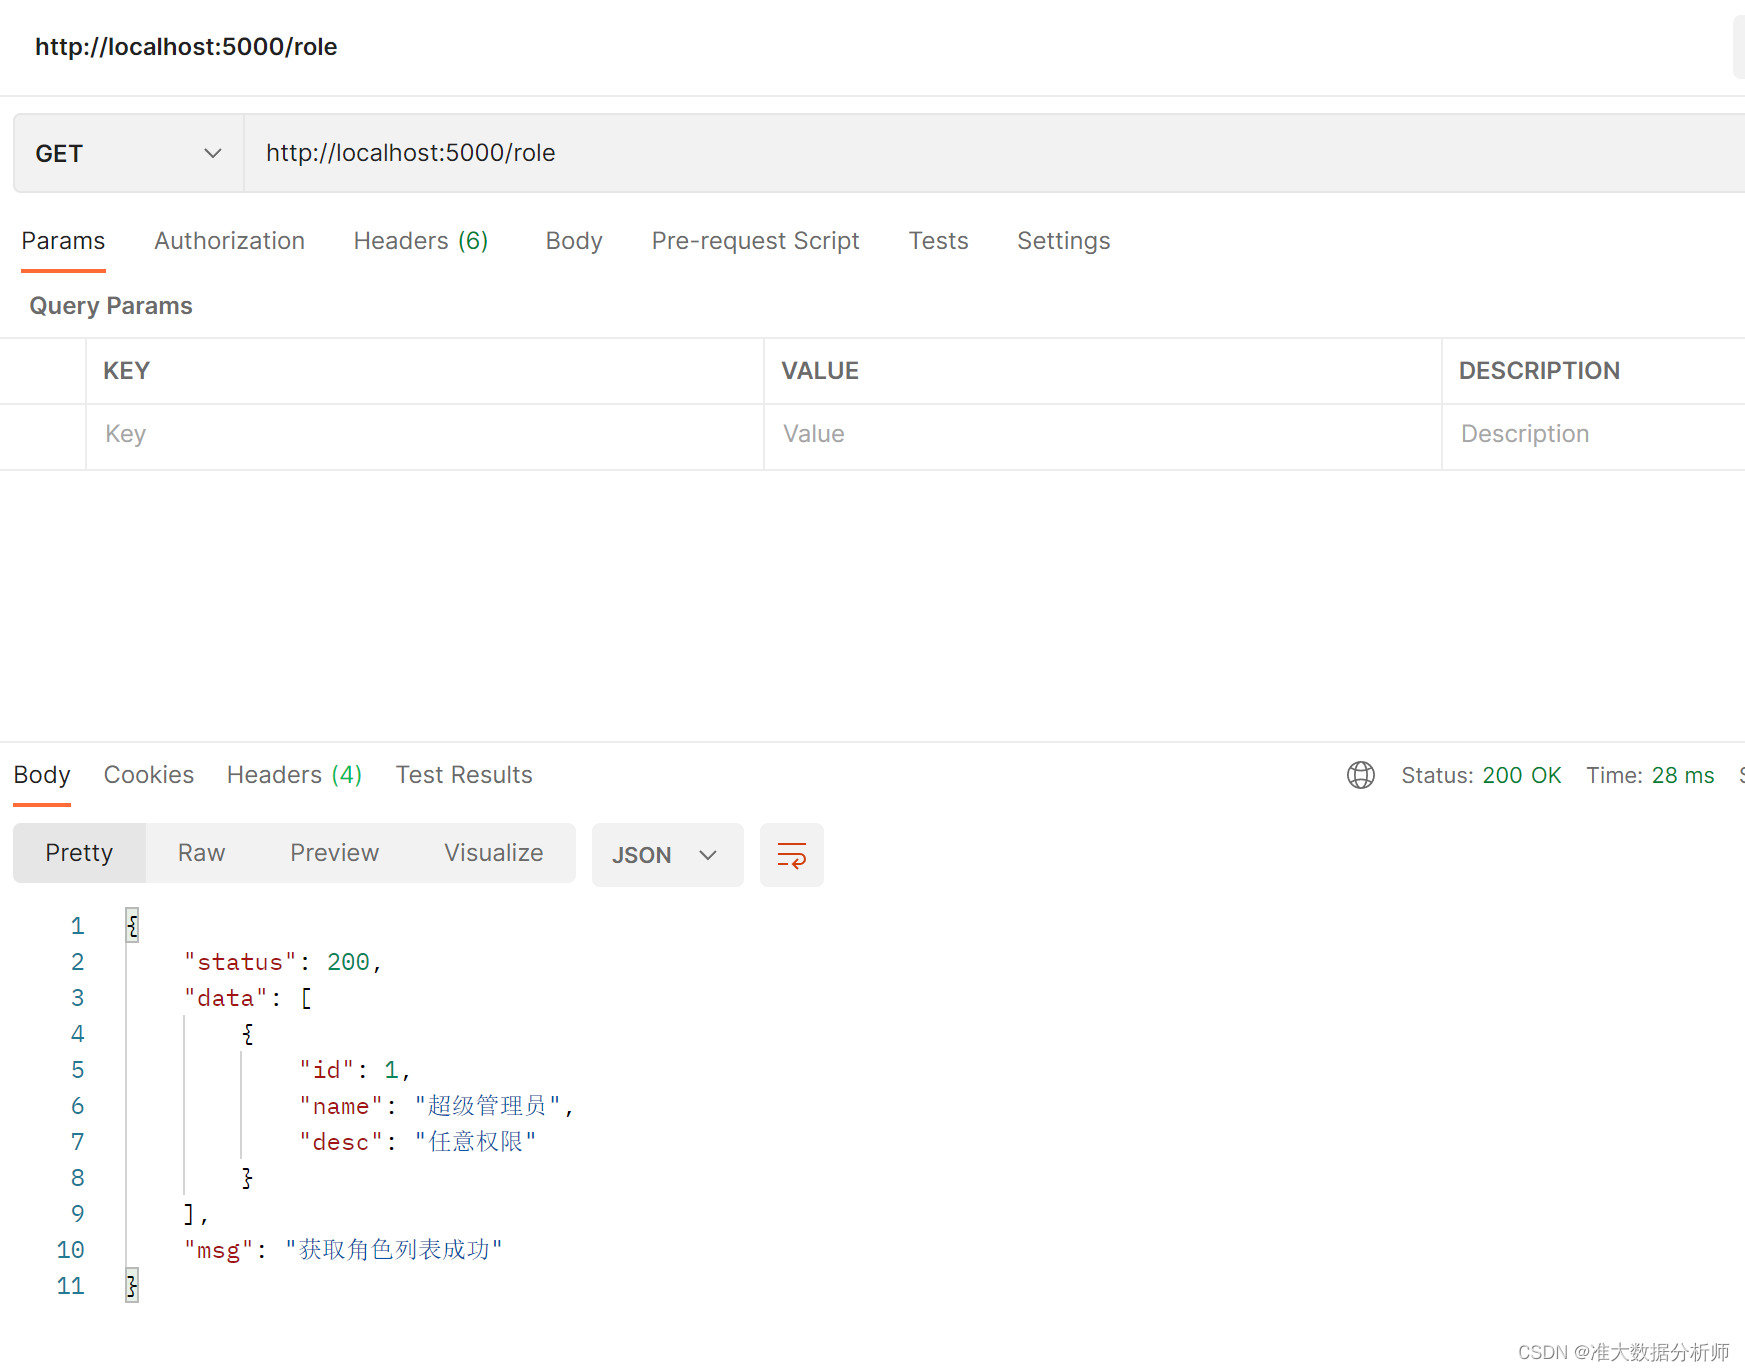
Task: Switch to Preview response view
Action: click(x=334, y=853)
